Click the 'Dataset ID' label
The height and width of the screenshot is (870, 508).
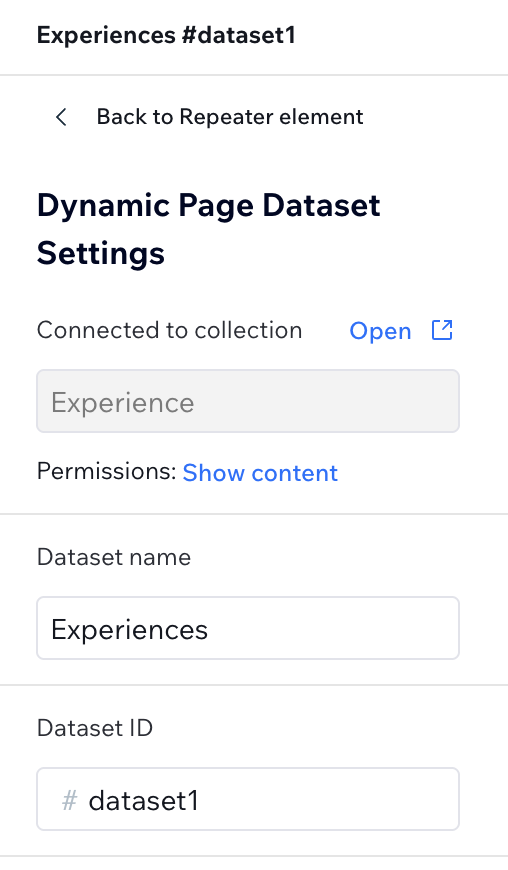tap(95, 728)
